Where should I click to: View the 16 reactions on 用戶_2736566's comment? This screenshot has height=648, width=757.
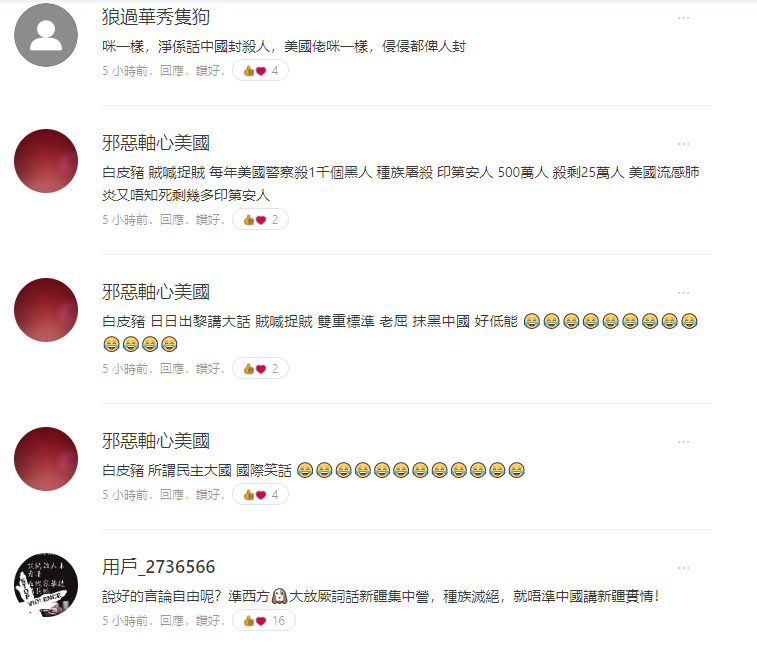(264, 620)
